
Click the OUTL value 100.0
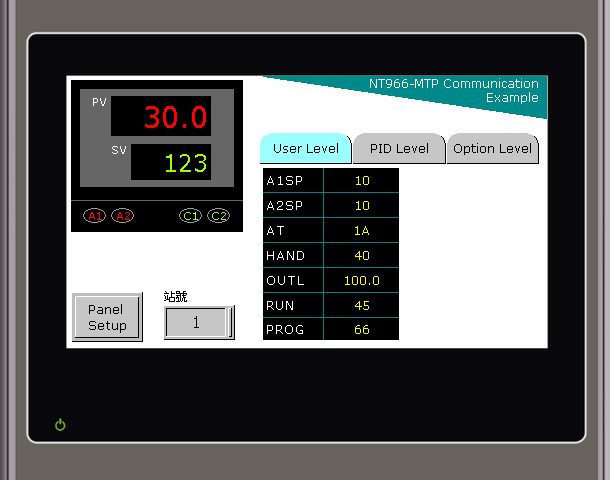(361, 280)
